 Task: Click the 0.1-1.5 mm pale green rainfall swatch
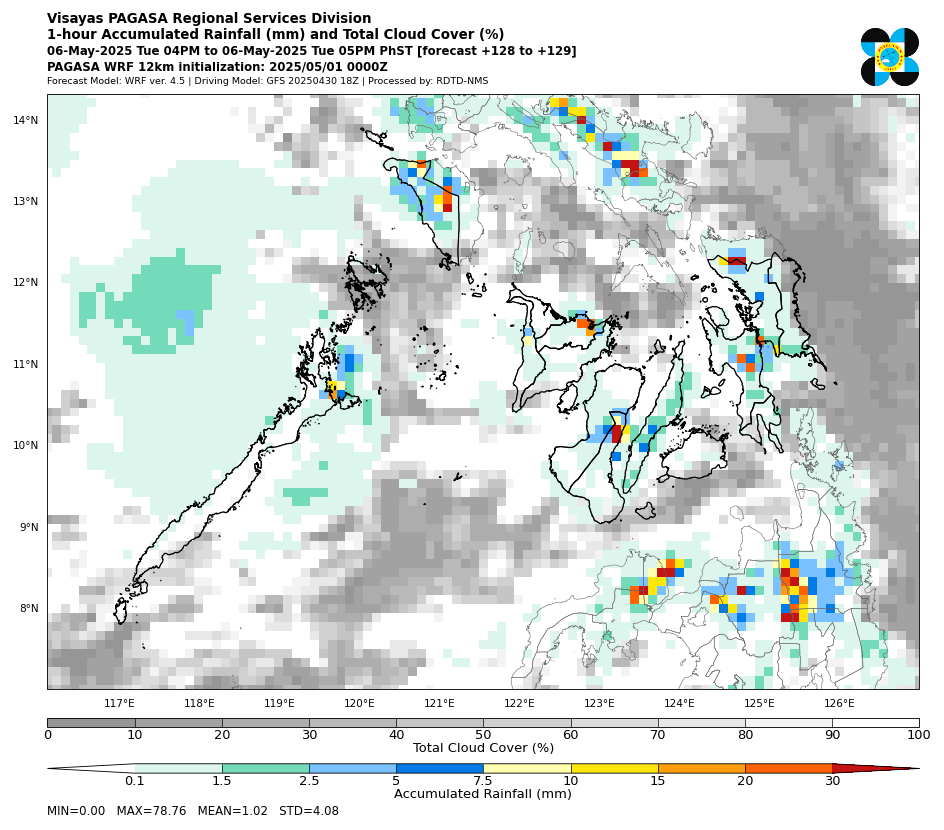178,769
